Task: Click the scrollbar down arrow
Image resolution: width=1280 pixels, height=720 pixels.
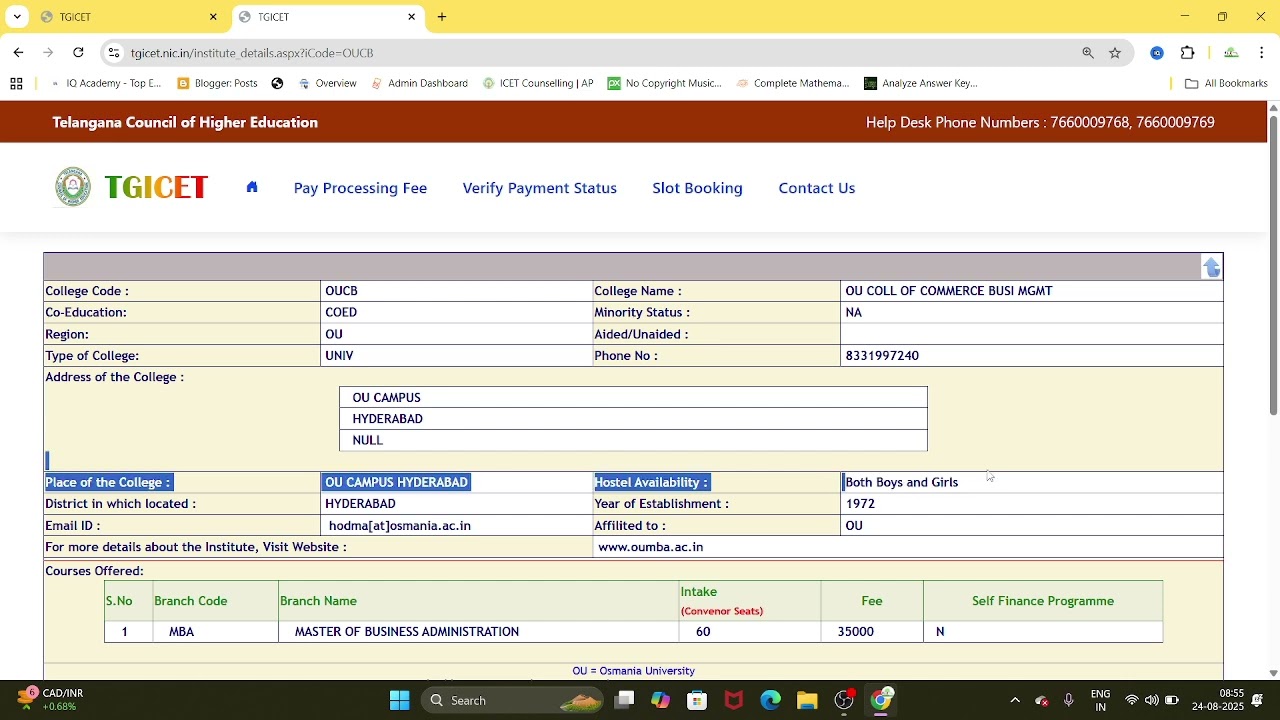Action: [1273, 673]
